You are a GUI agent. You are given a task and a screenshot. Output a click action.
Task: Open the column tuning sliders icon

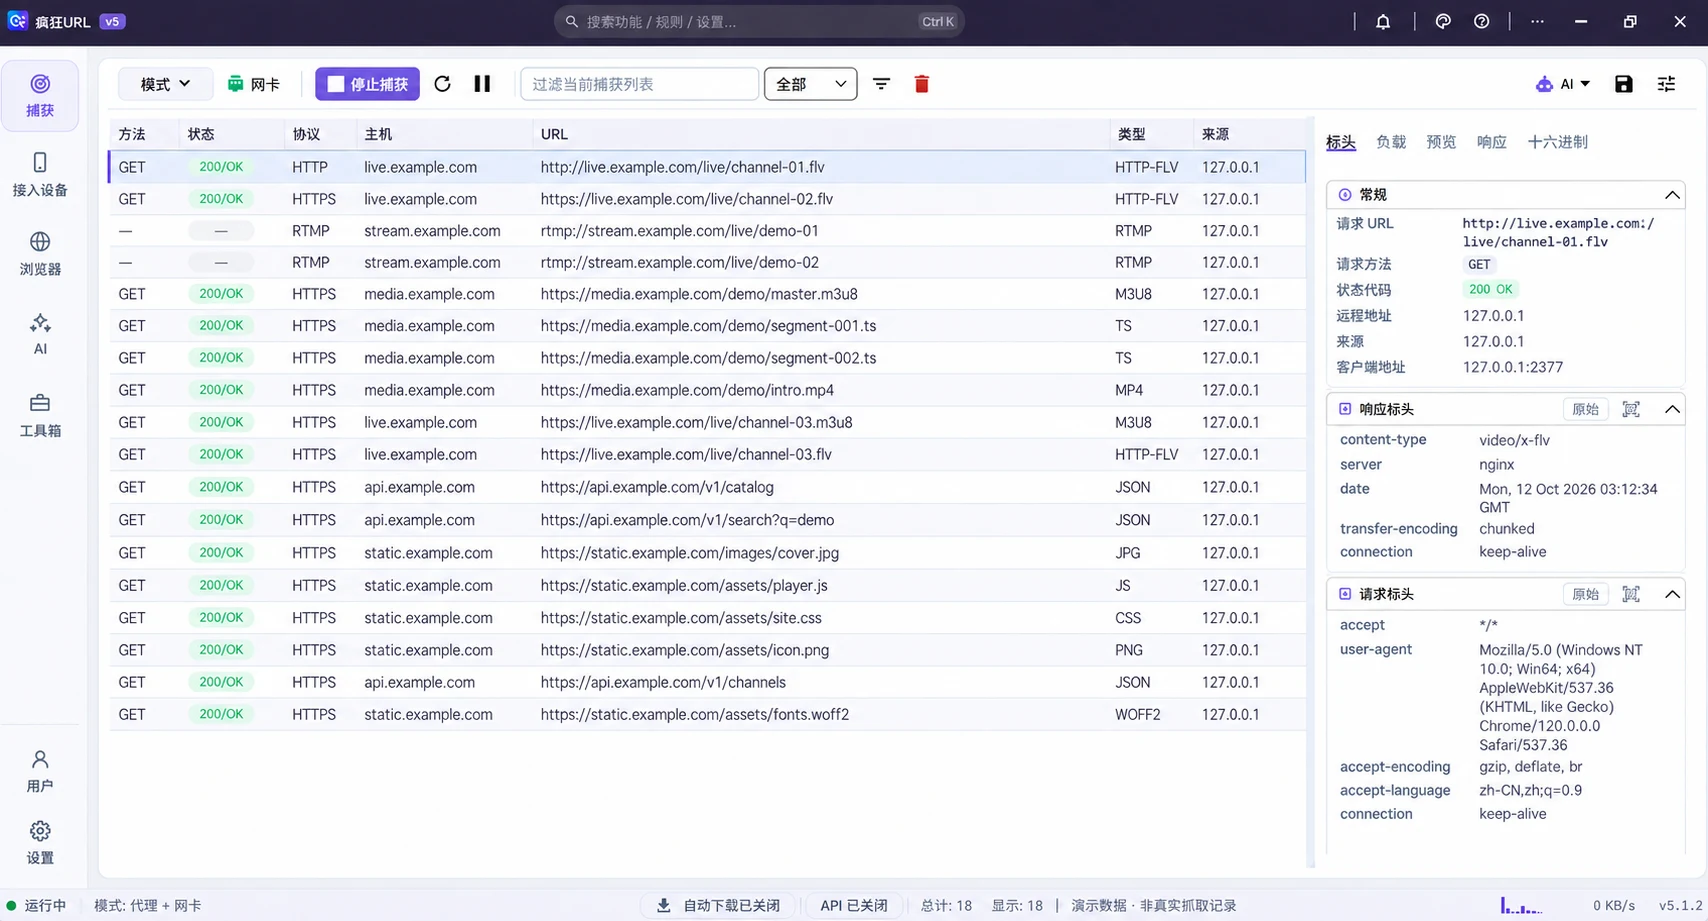click(1666, 84)
